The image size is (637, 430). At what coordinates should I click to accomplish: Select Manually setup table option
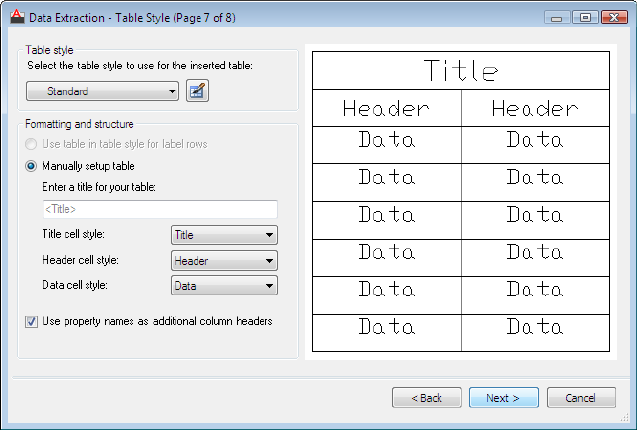pyautogui.click(x=32, y=166)
